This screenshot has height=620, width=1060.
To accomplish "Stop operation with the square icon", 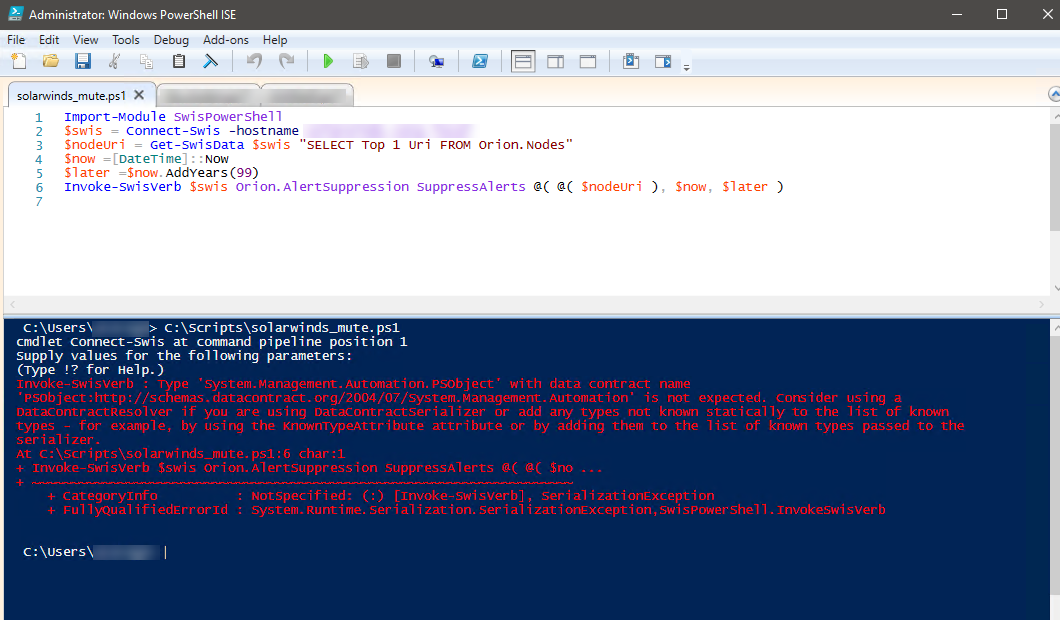I will [393, 62].
